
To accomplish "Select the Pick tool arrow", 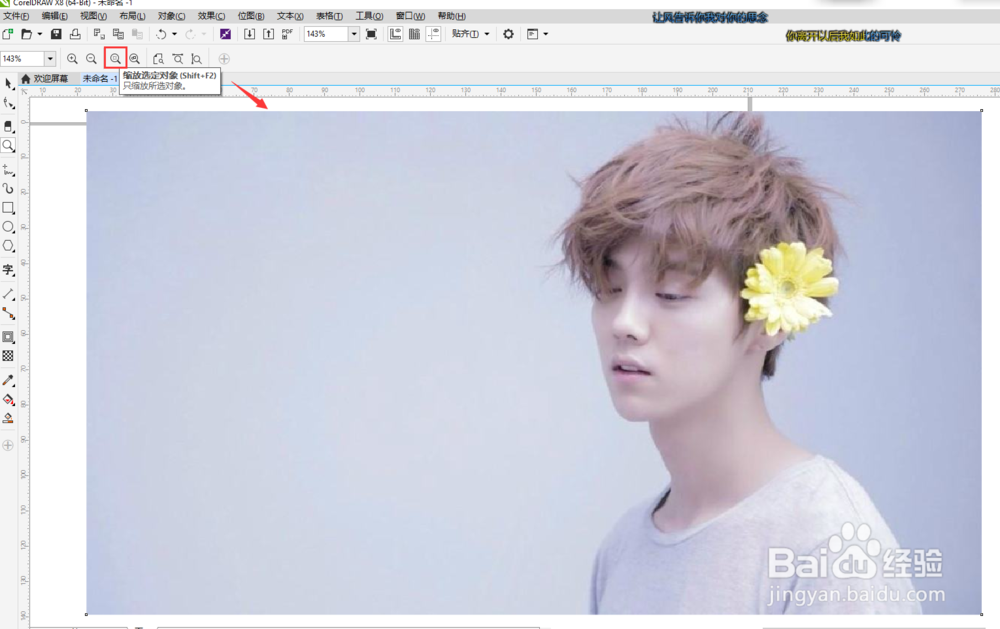I will point(8,84).
